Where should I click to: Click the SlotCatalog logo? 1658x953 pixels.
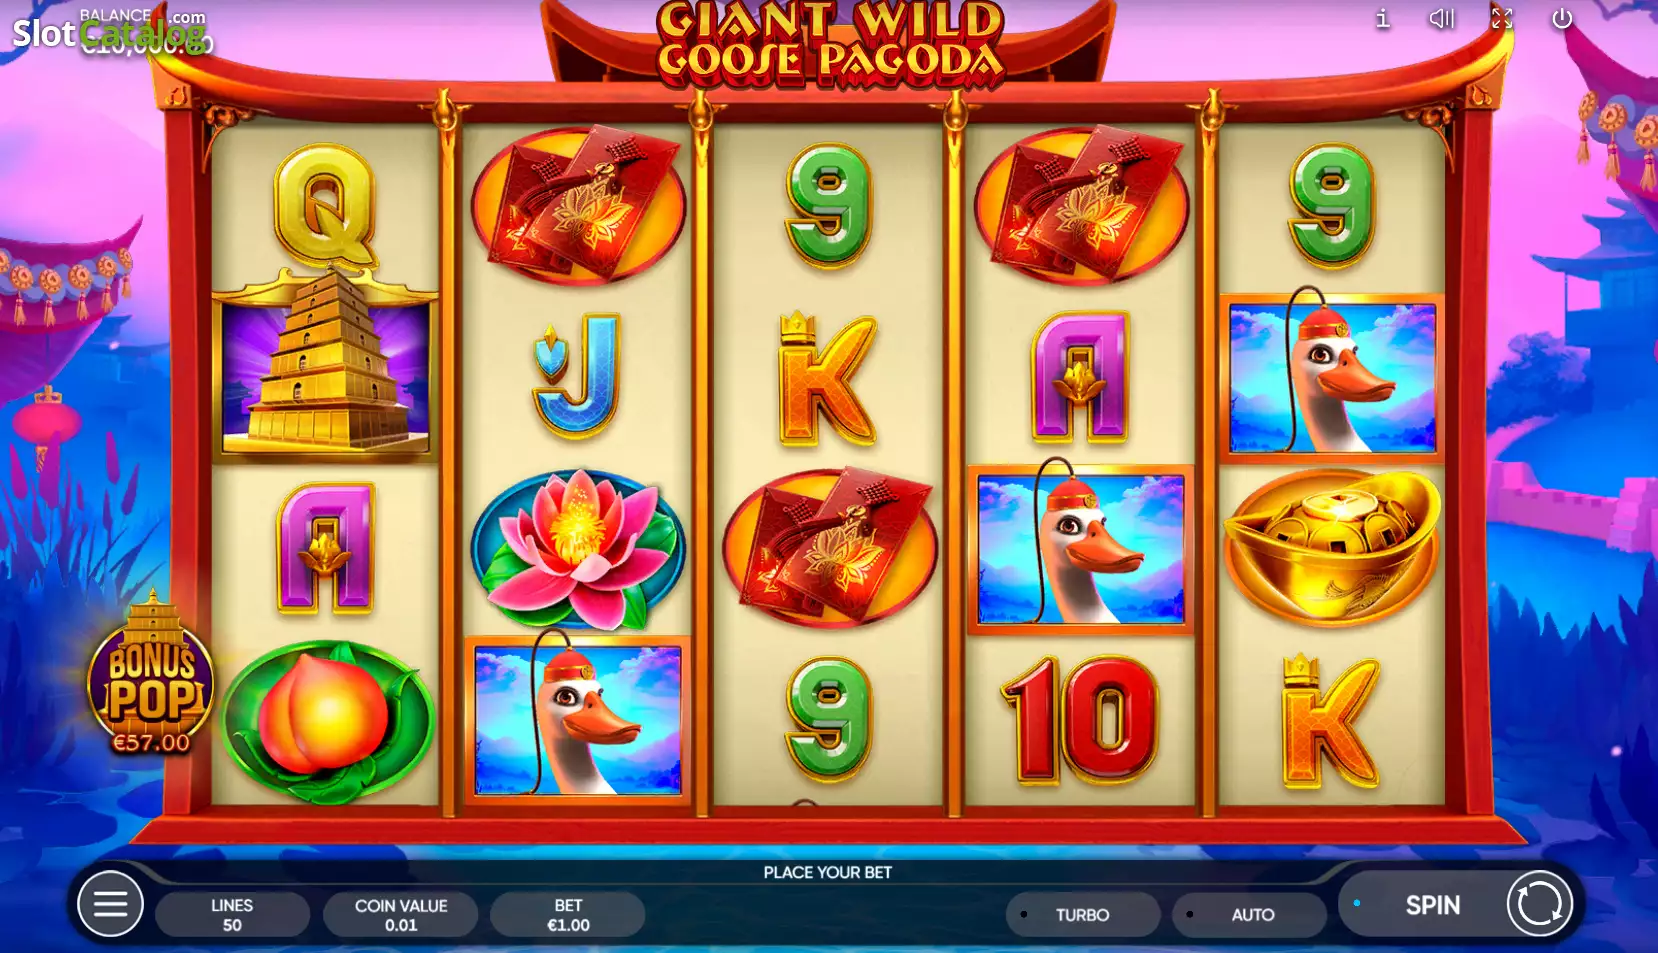[x=108, y=32]
